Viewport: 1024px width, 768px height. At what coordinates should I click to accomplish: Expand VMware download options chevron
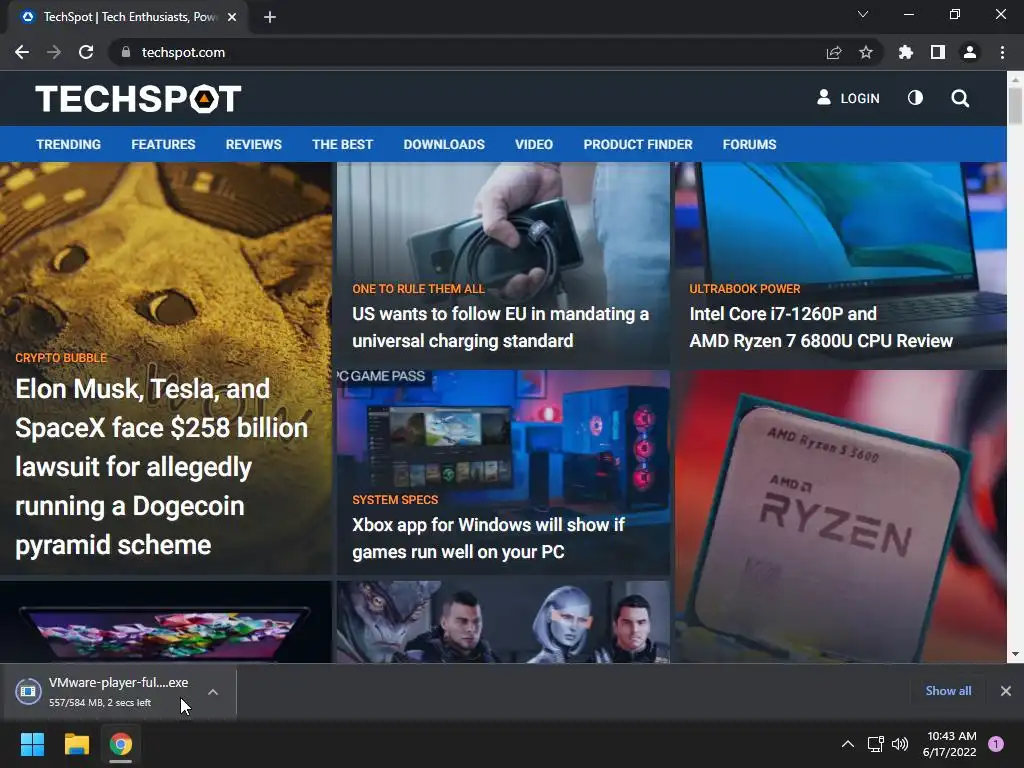click(x=213, y=692)
